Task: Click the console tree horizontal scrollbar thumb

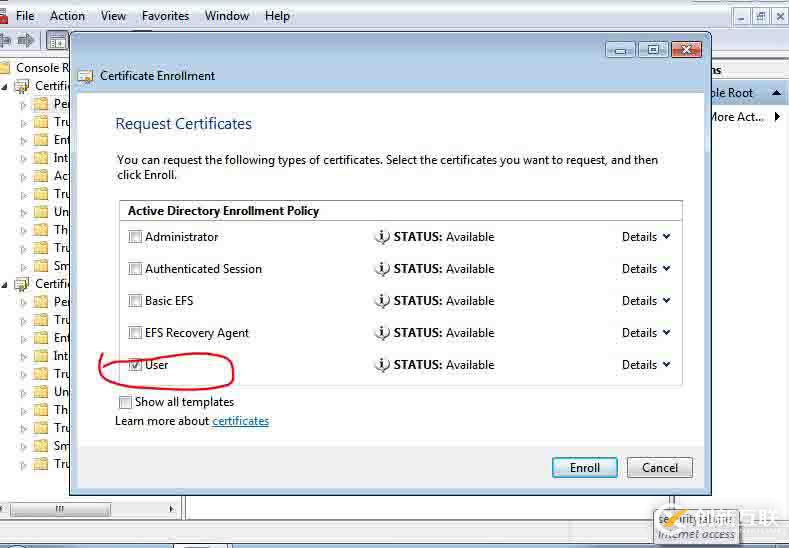Action: [x=60, y=509]
